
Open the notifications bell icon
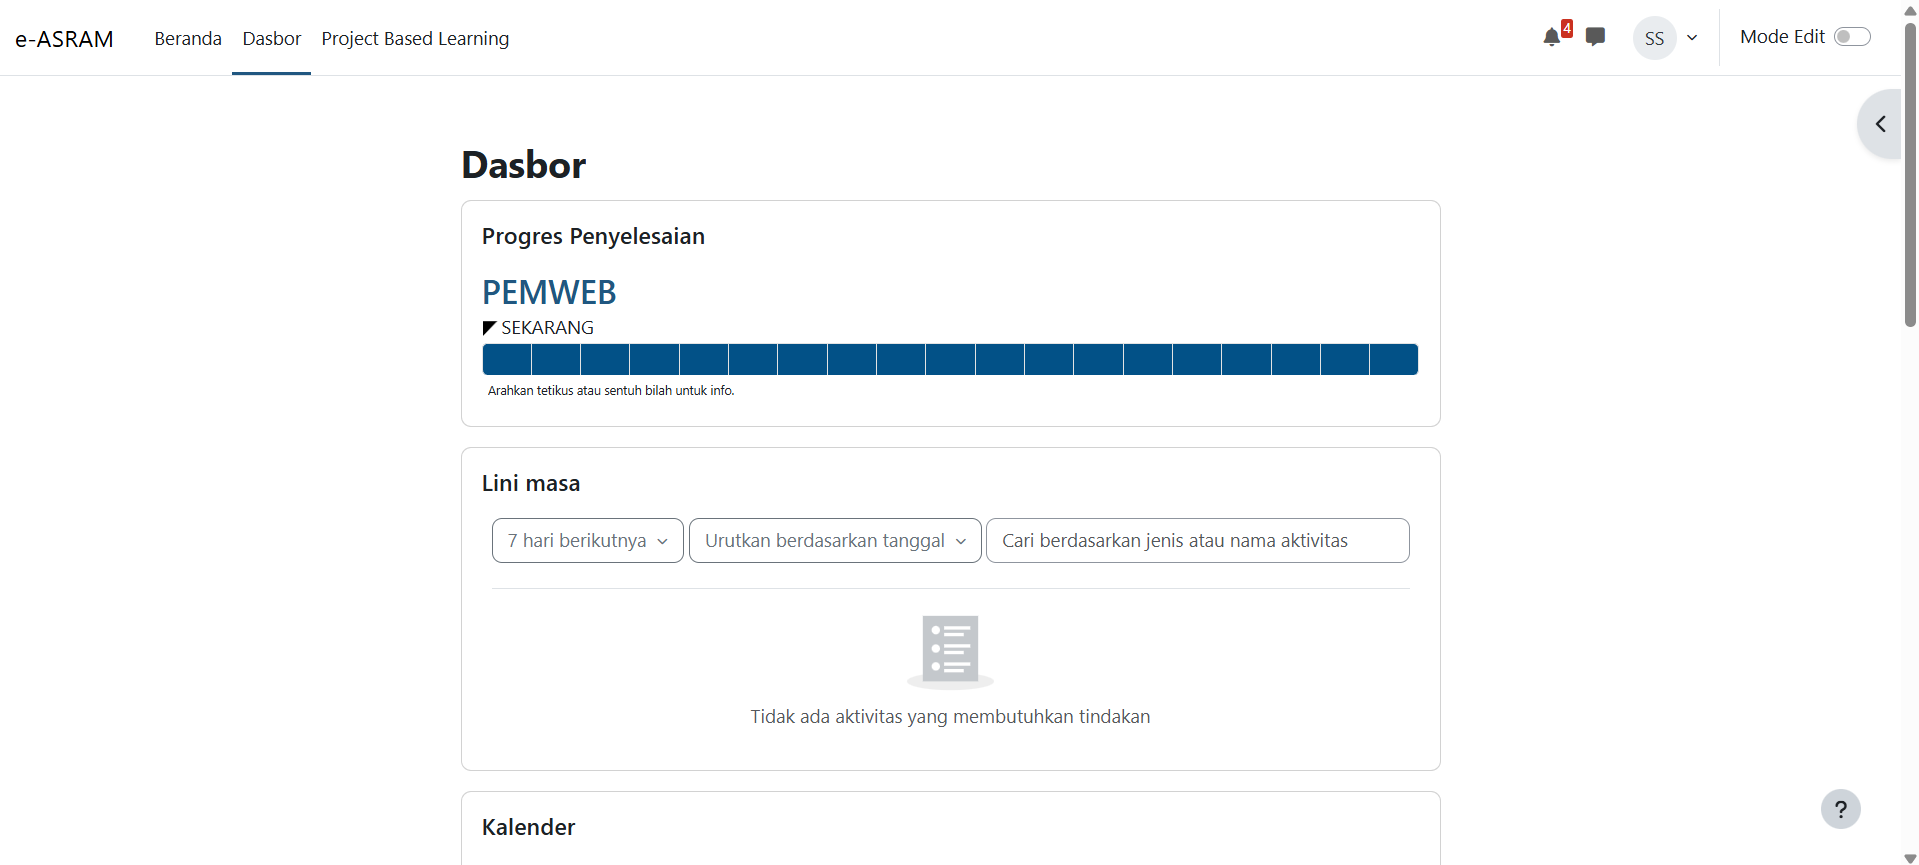pyautogui.click(x=1551, y=38)
